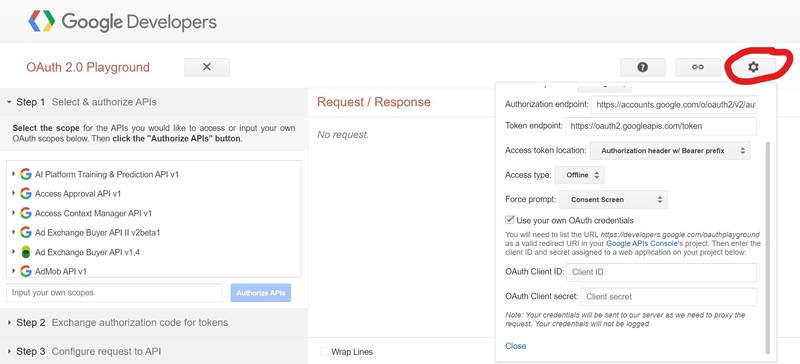Click the settings panel vertical scrollbar
The width and height of the screenshot is (800, 364).
tap(768, 248)
